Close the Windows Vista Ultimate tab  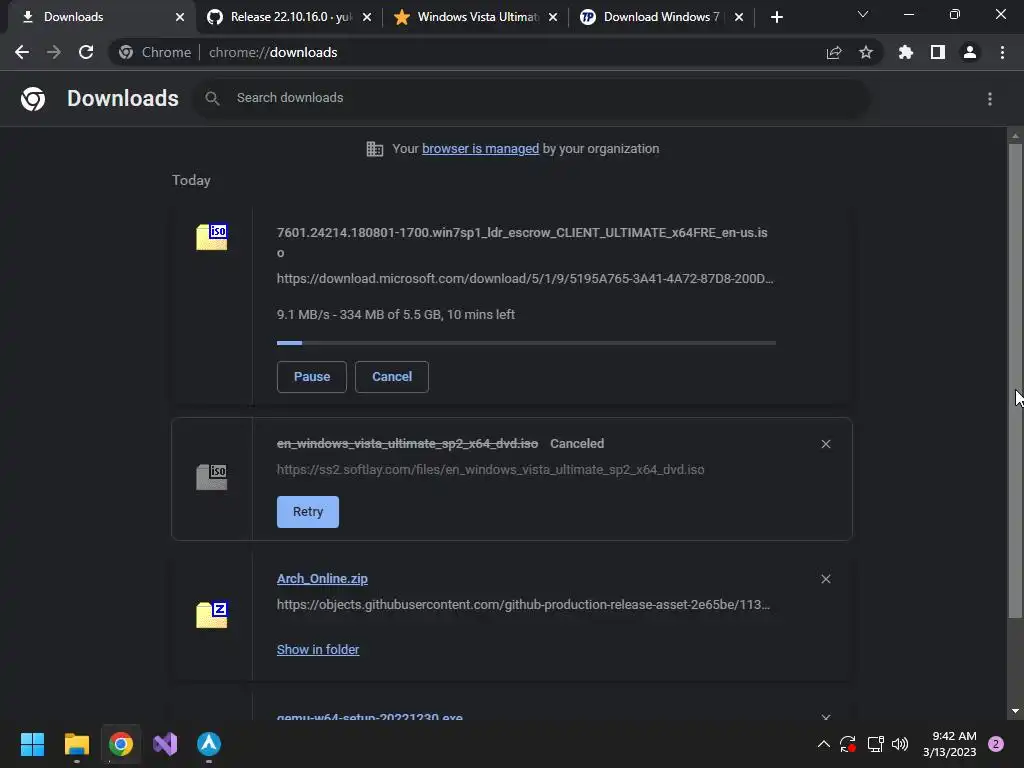(553, 17)
